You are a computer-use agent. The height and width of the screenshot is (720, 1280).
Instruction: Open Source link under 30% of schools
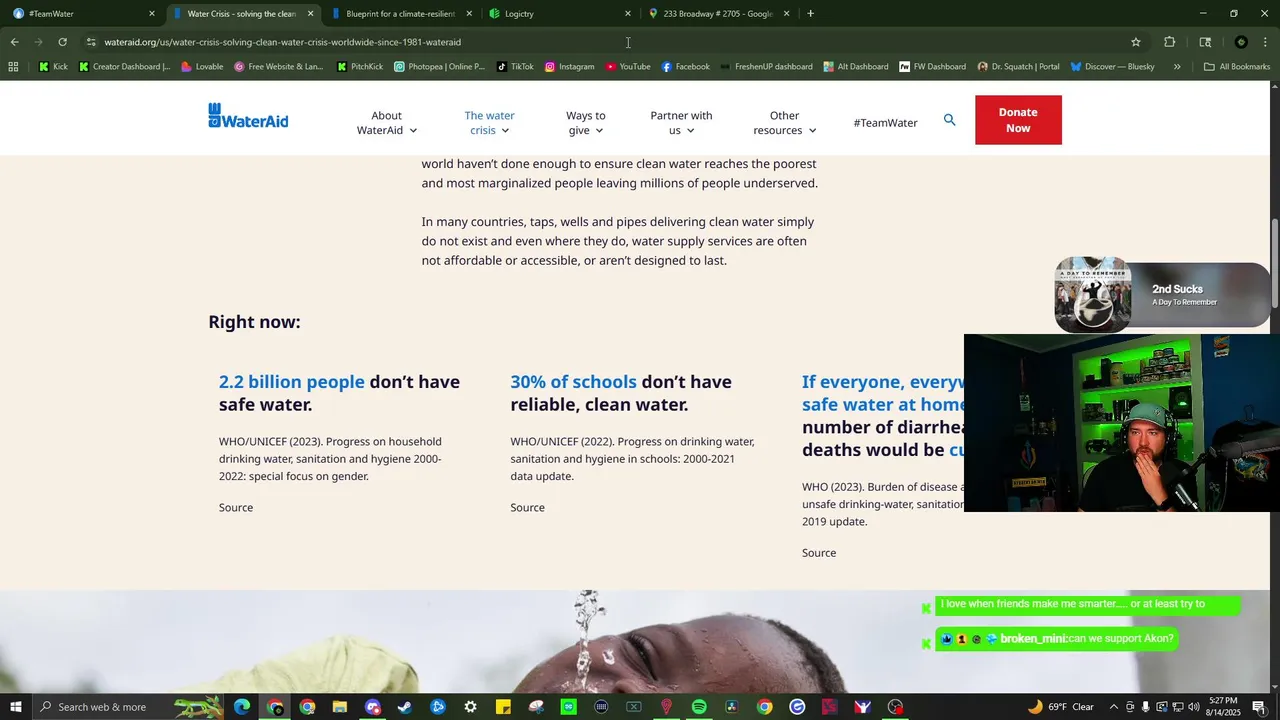tap(527, 508)
